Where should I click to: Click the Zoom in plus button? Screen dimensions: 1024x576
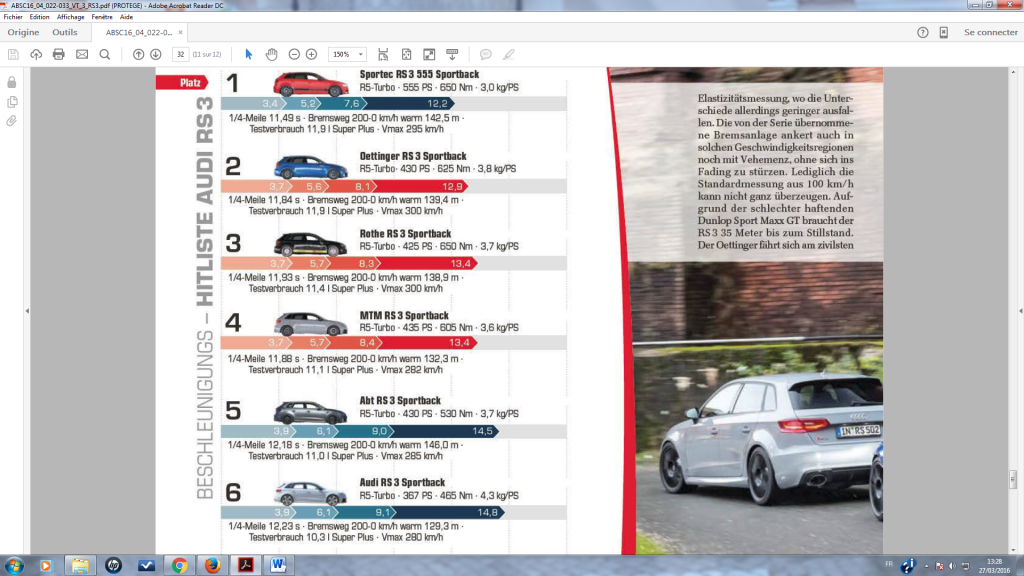pos(312,54)
